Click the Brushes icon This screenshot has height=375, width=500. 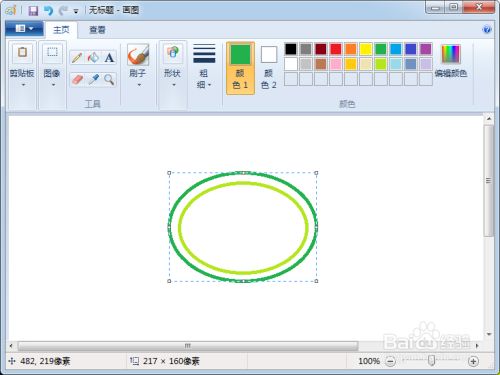pos(138,55)
